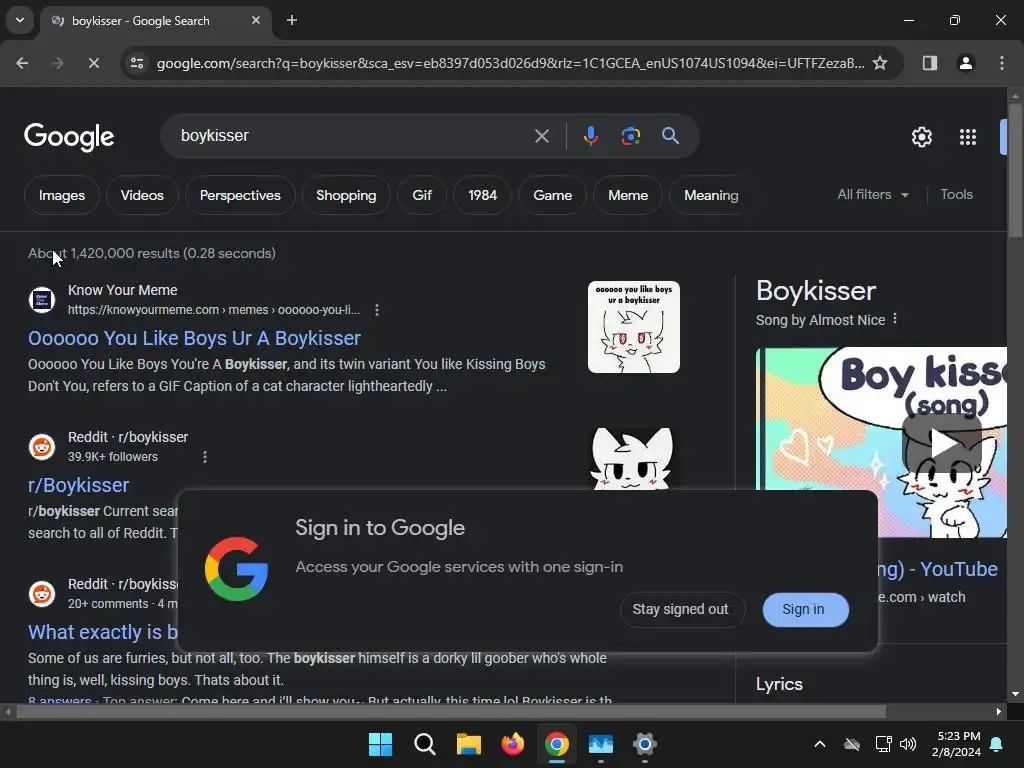Start voice search with microphone icon
The image size is (1024, 768).
590,136
